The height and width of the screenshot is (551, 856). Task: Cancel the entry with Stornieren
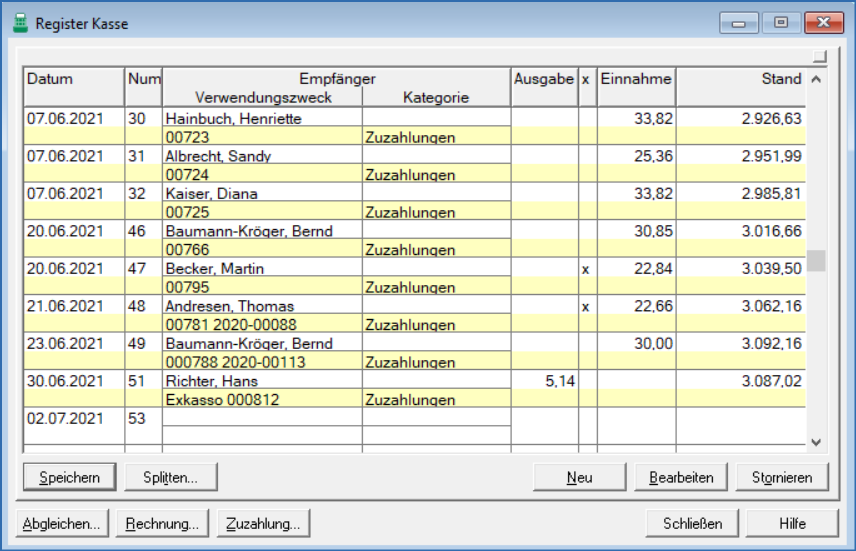[x=782, y=477]
